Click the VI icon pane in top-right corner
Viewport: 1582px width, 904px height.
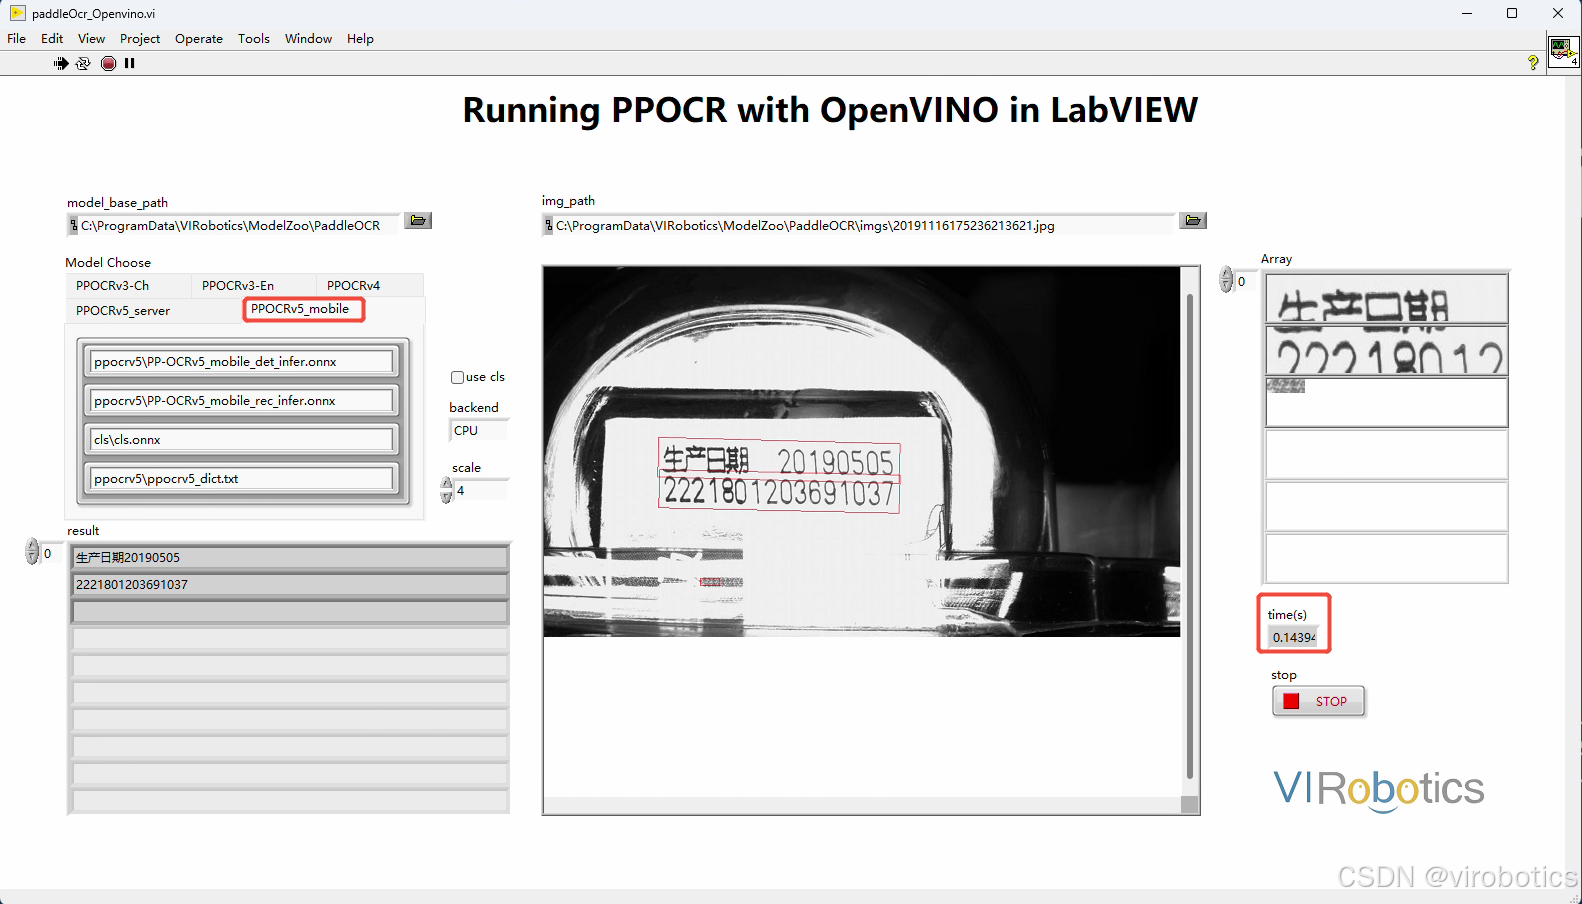tap(1563, 51)
